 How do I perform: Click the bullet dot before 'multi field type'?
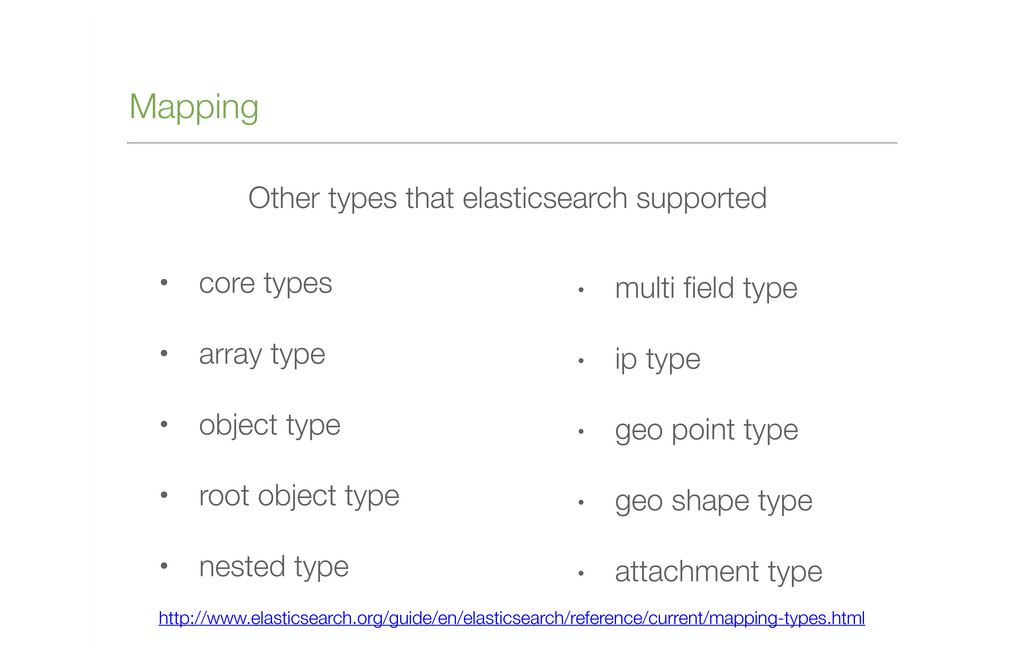click(x=581, y=289)
